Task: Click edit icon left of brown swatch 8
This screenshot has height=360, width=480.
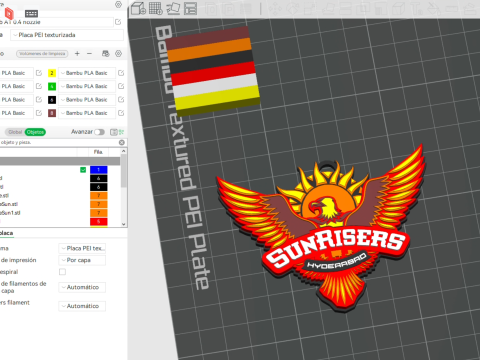Action: pos(39,113)
